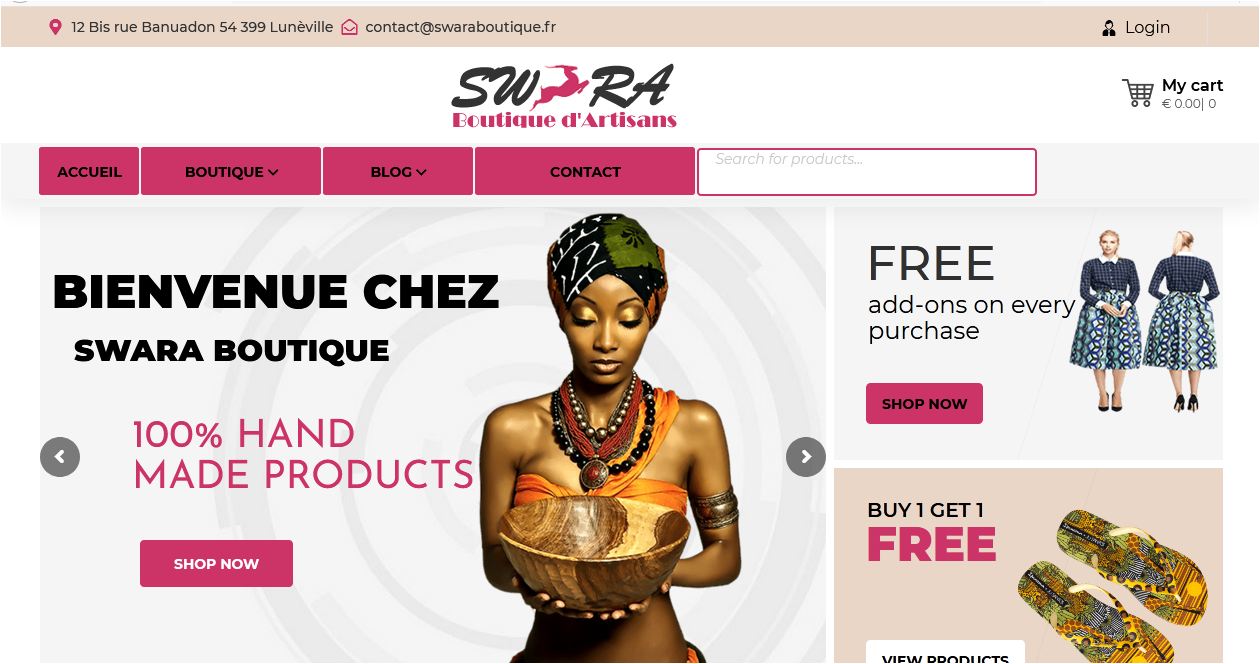Click the Login link
Image resolution: width=1260 pixels, height=664 pixels.
(x=1147, y=28)
